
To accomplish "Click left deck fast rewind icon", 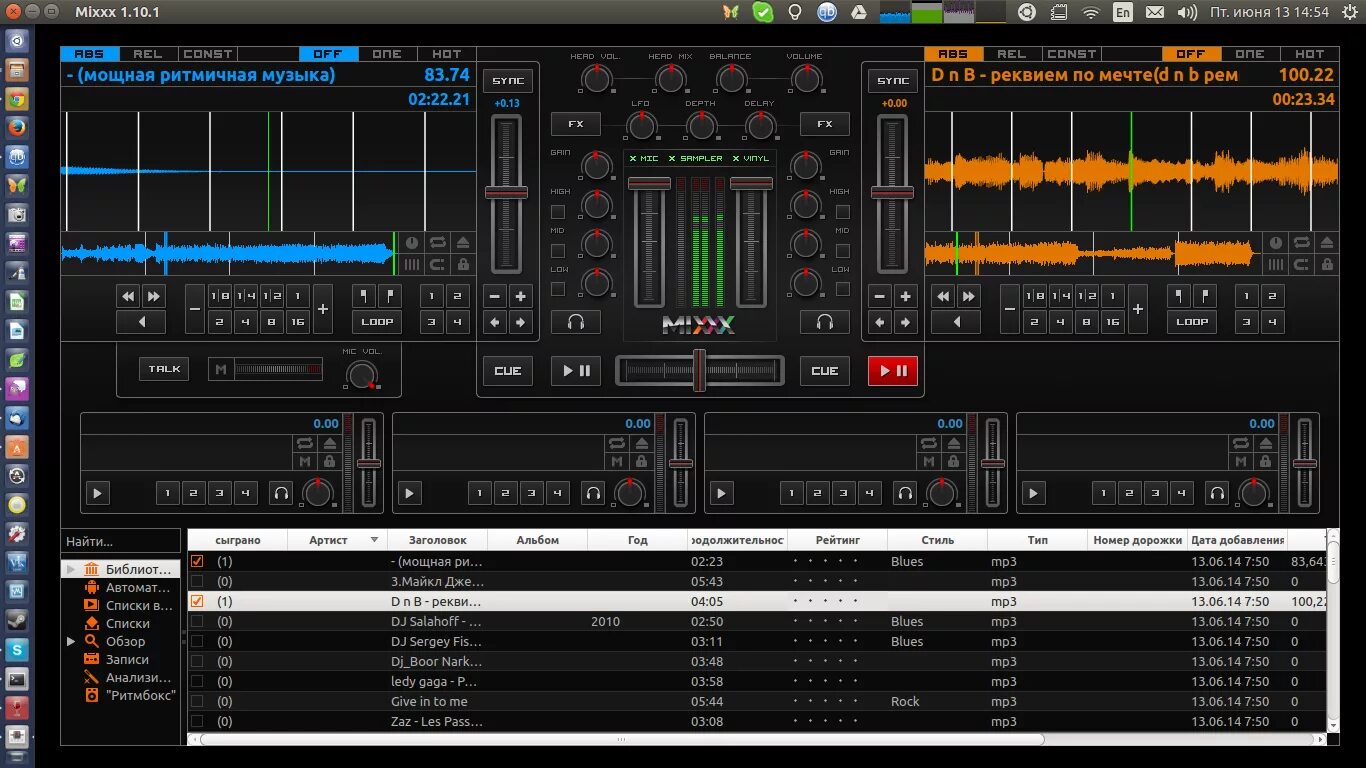I will (129, 296).
